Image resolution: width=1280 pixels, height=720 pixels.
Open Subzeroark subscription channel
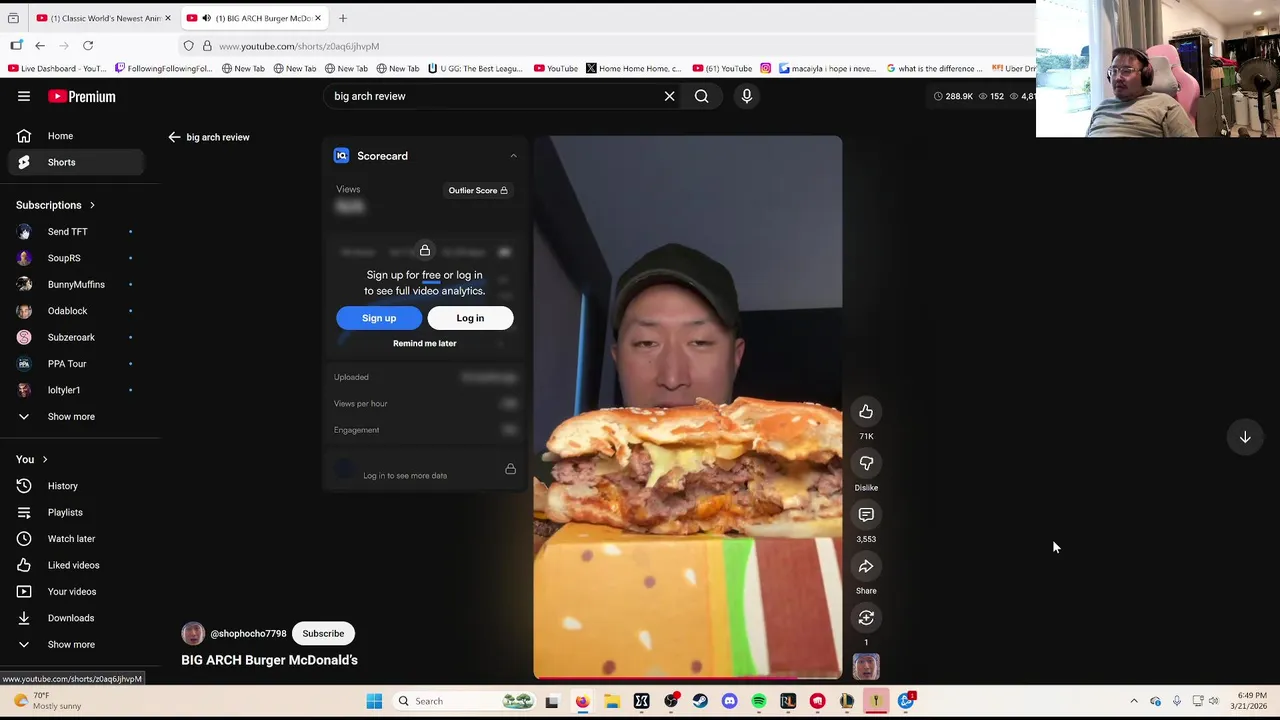(76, 337)
